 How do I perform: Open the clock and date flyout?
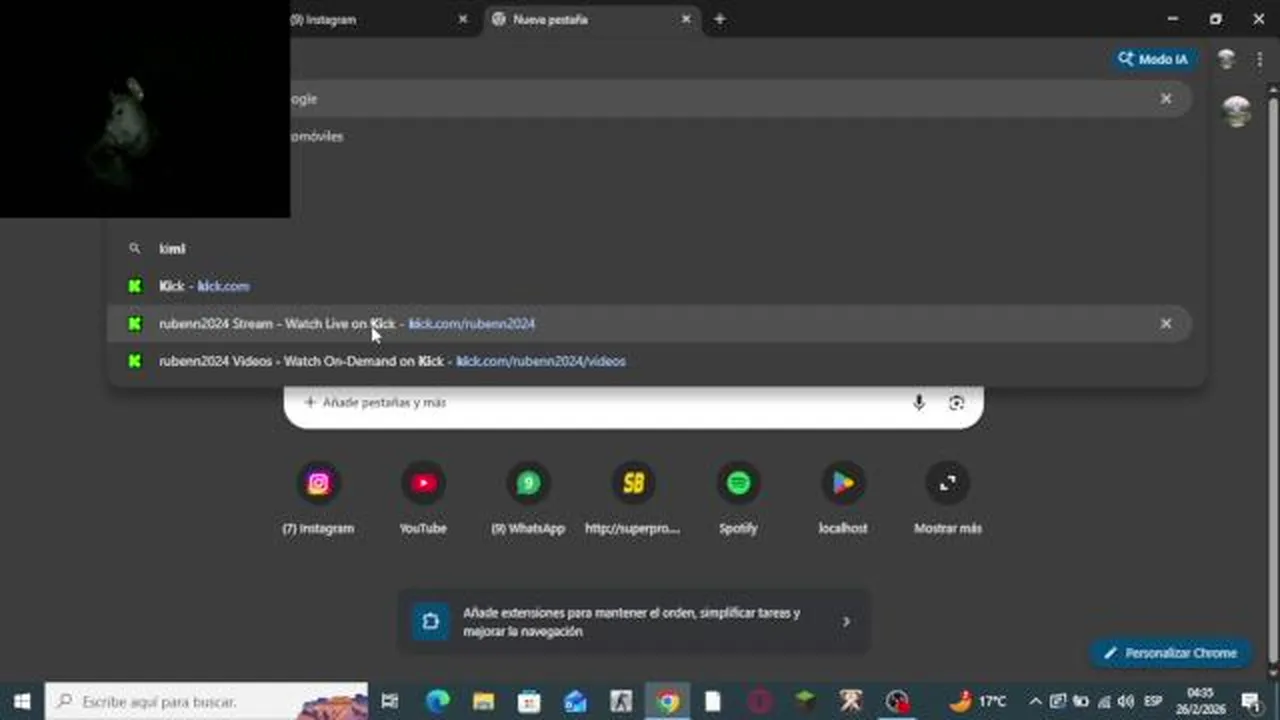(x=1200, y=702)
